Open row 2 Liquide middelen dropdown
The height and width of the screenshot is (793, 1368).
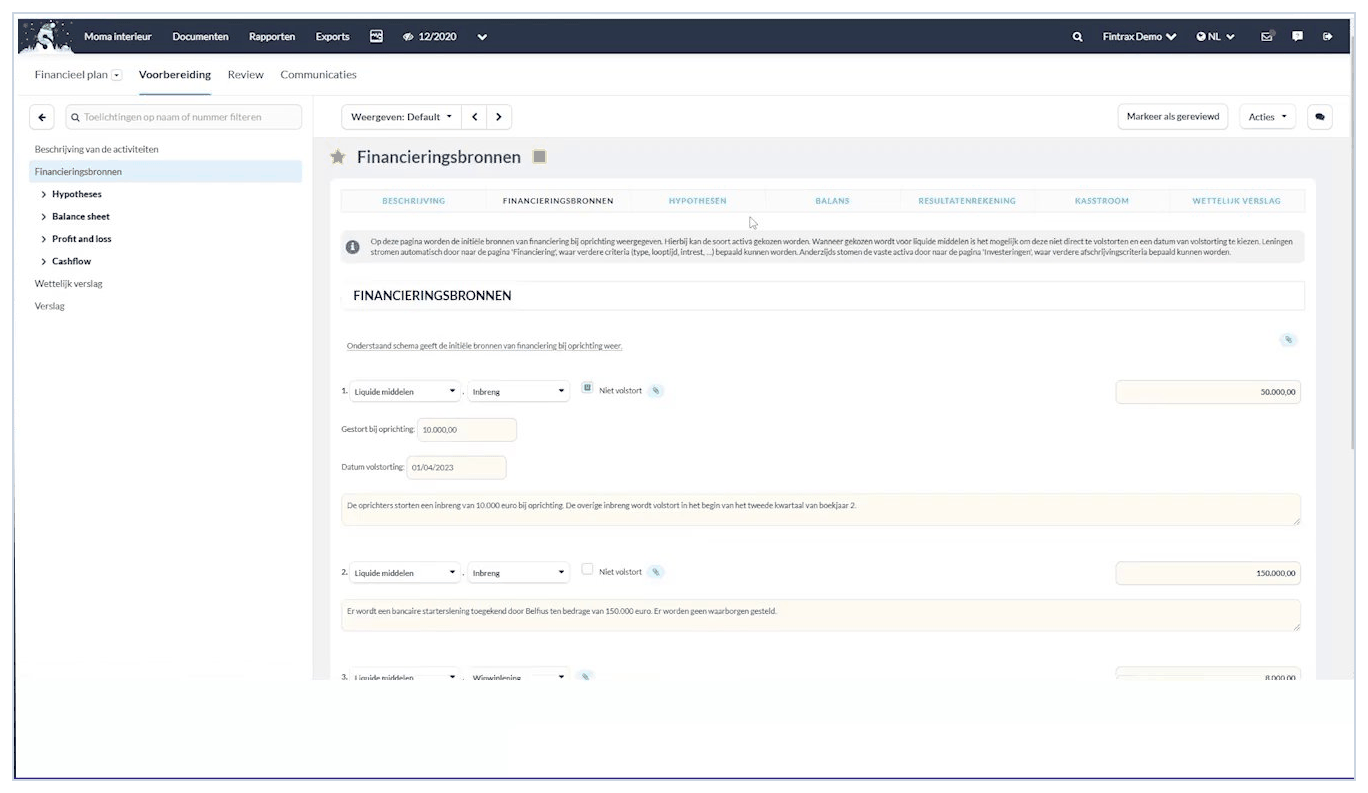pos(405,573)
